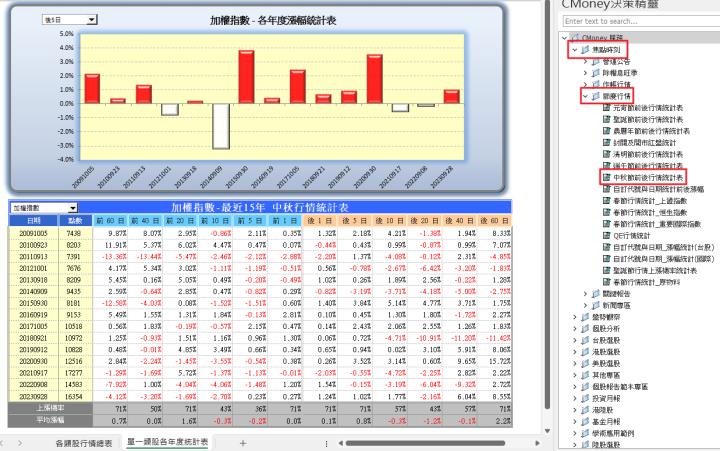This screenshot has width=720, height=451.
Task: Click the 港股選股 folder icon
Action: 585,352
